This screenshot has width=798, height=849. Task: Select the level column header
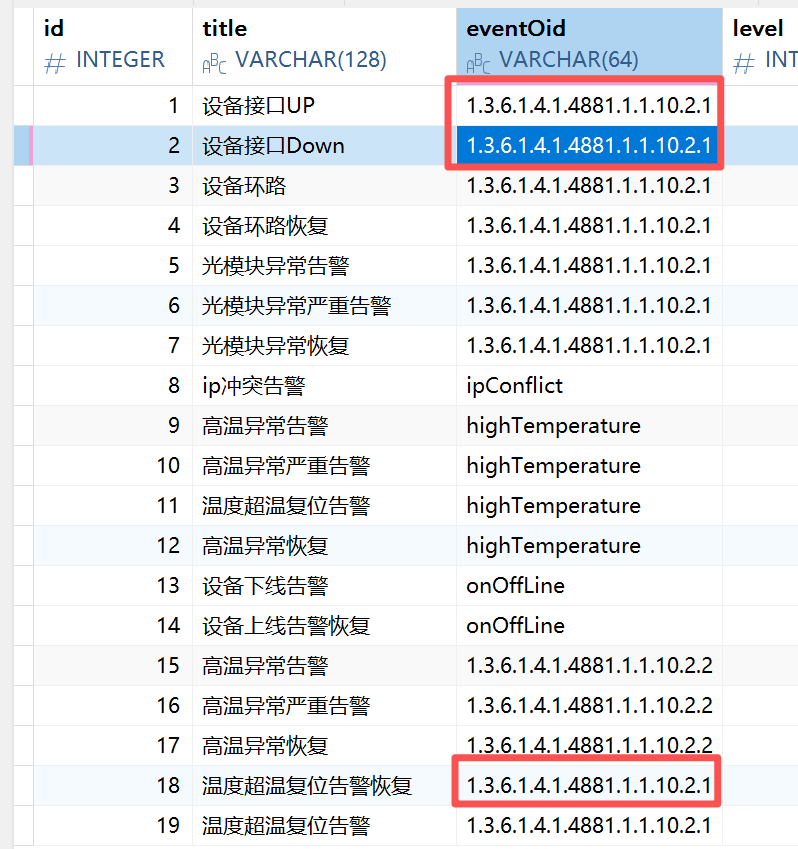[x=758, y=29]
